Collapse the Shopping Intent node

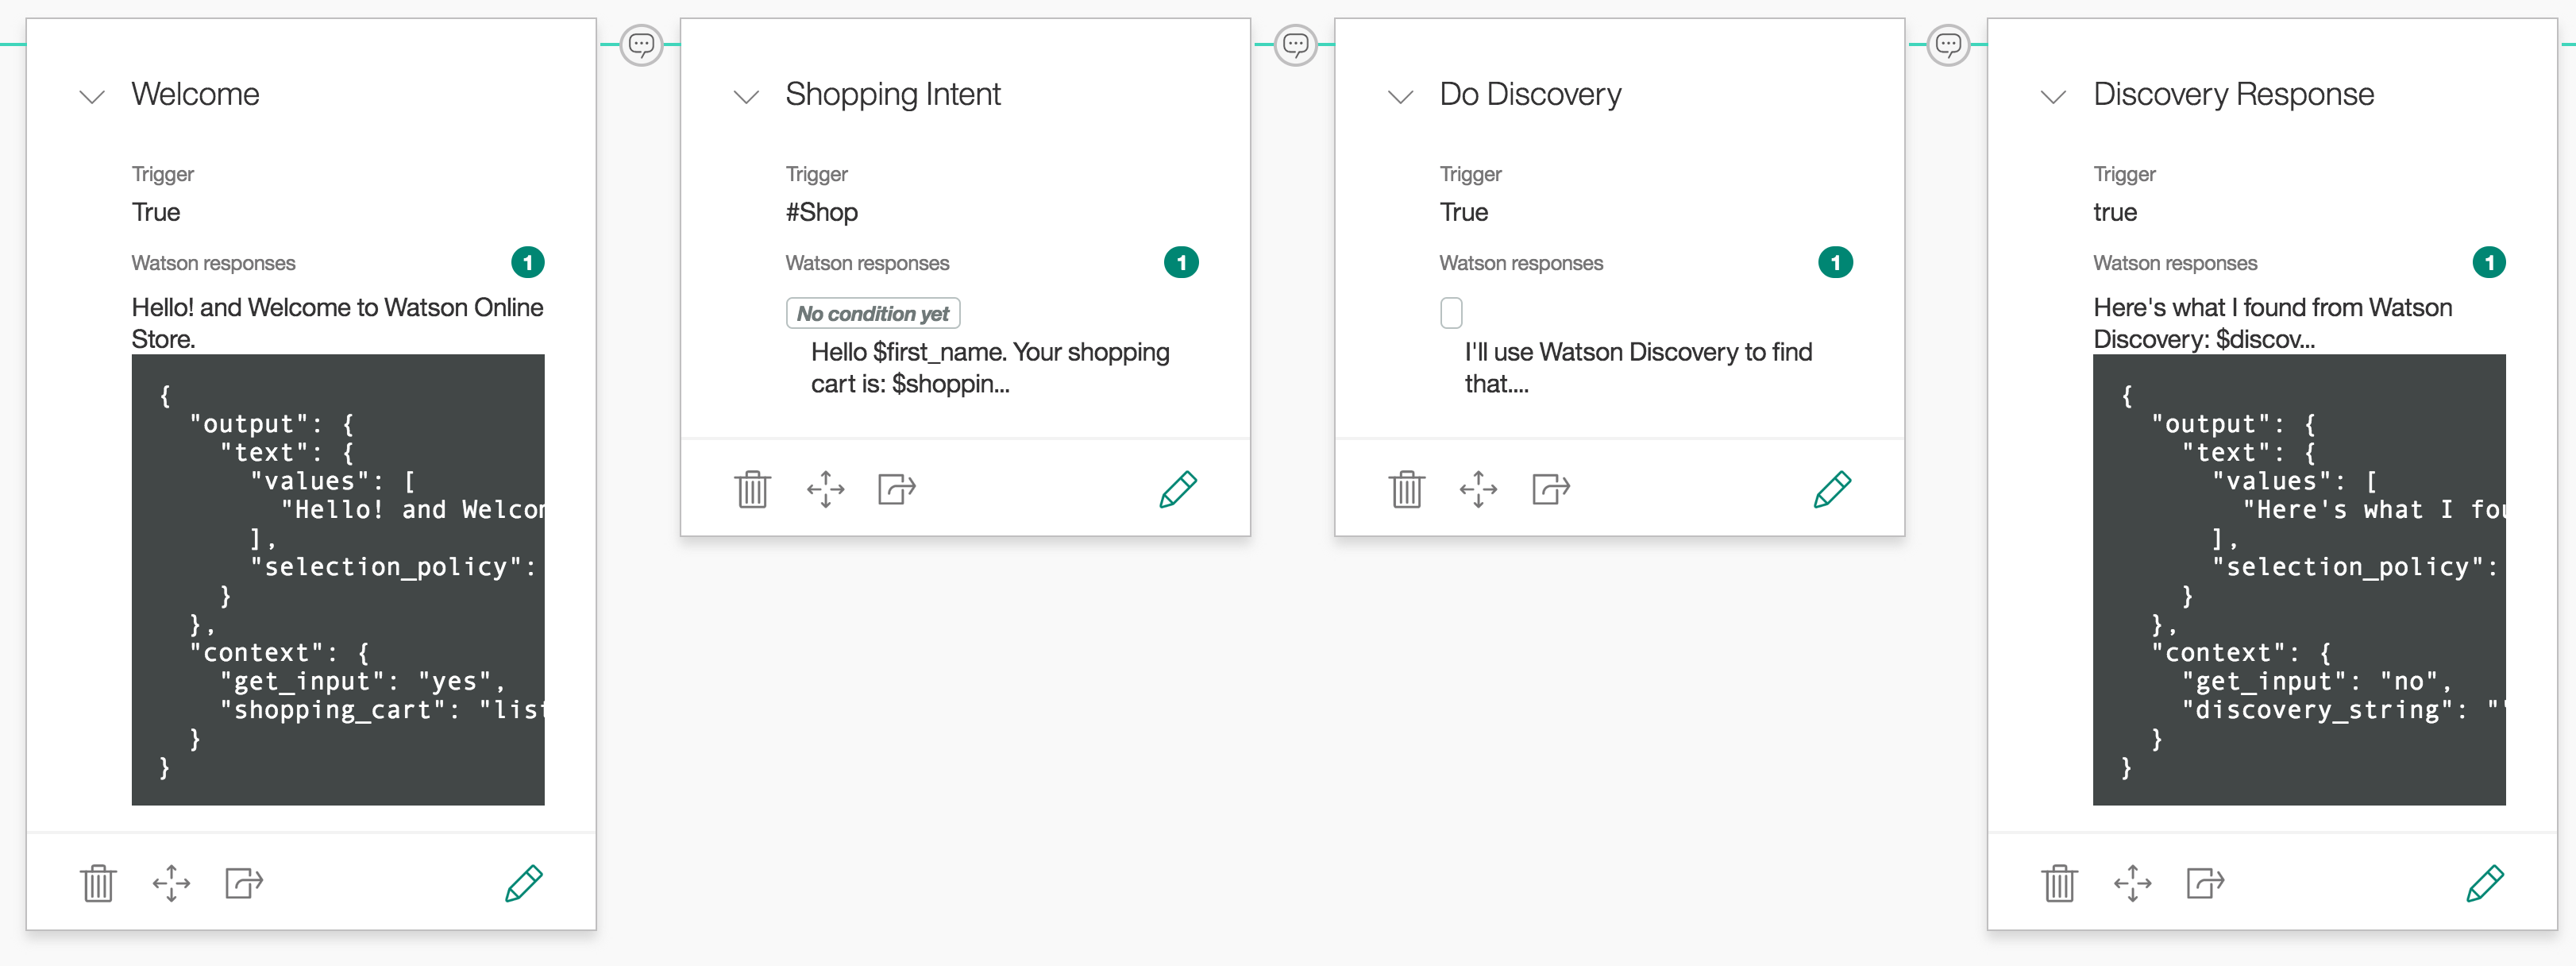tap(746, 97)
